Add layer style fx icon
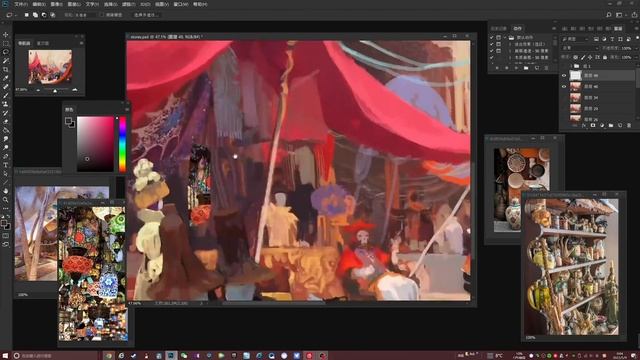 click(584, 125)
